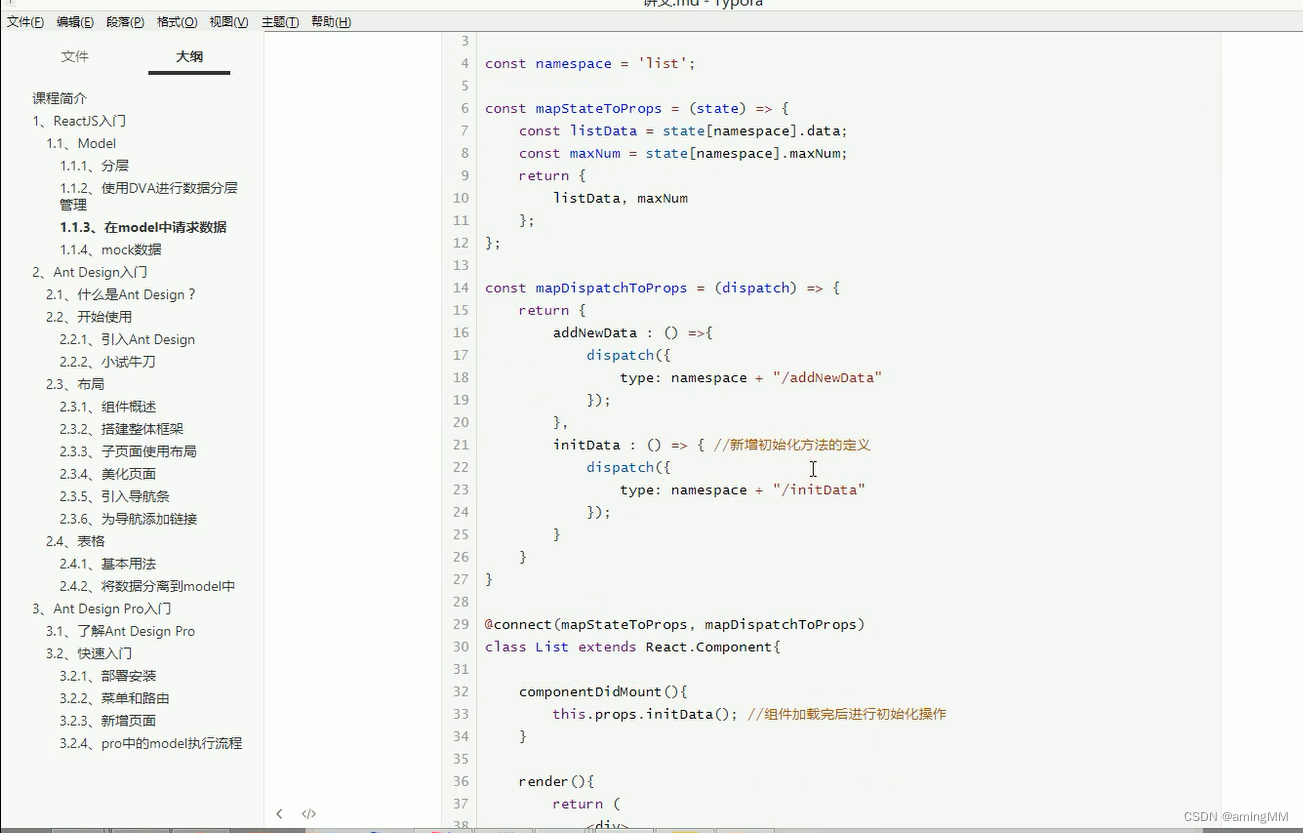
Task: Collapse the sidebar with the left chevron icon
Action: click(279, 814)
